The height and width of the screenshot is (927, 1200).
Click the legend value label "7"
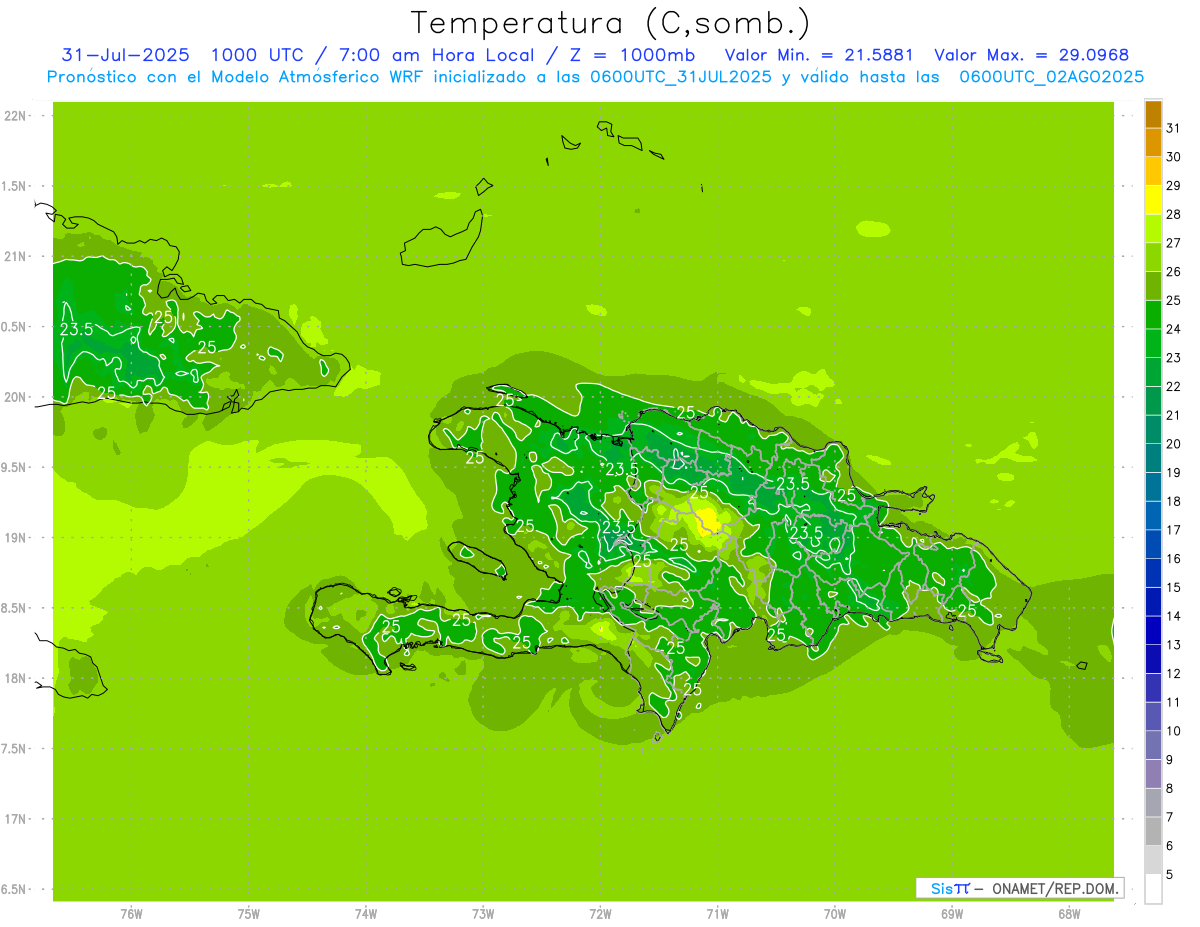[x=1169, y=817]
